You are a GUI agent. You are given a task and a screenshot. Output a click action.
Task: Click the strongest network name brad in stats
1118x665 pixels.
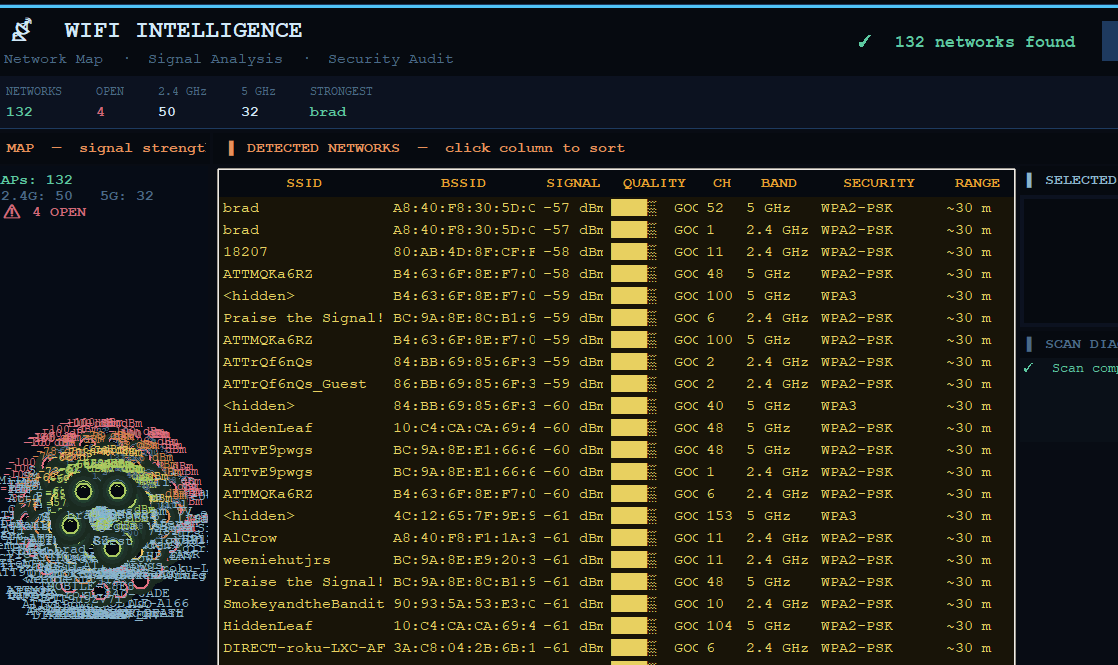328,112
